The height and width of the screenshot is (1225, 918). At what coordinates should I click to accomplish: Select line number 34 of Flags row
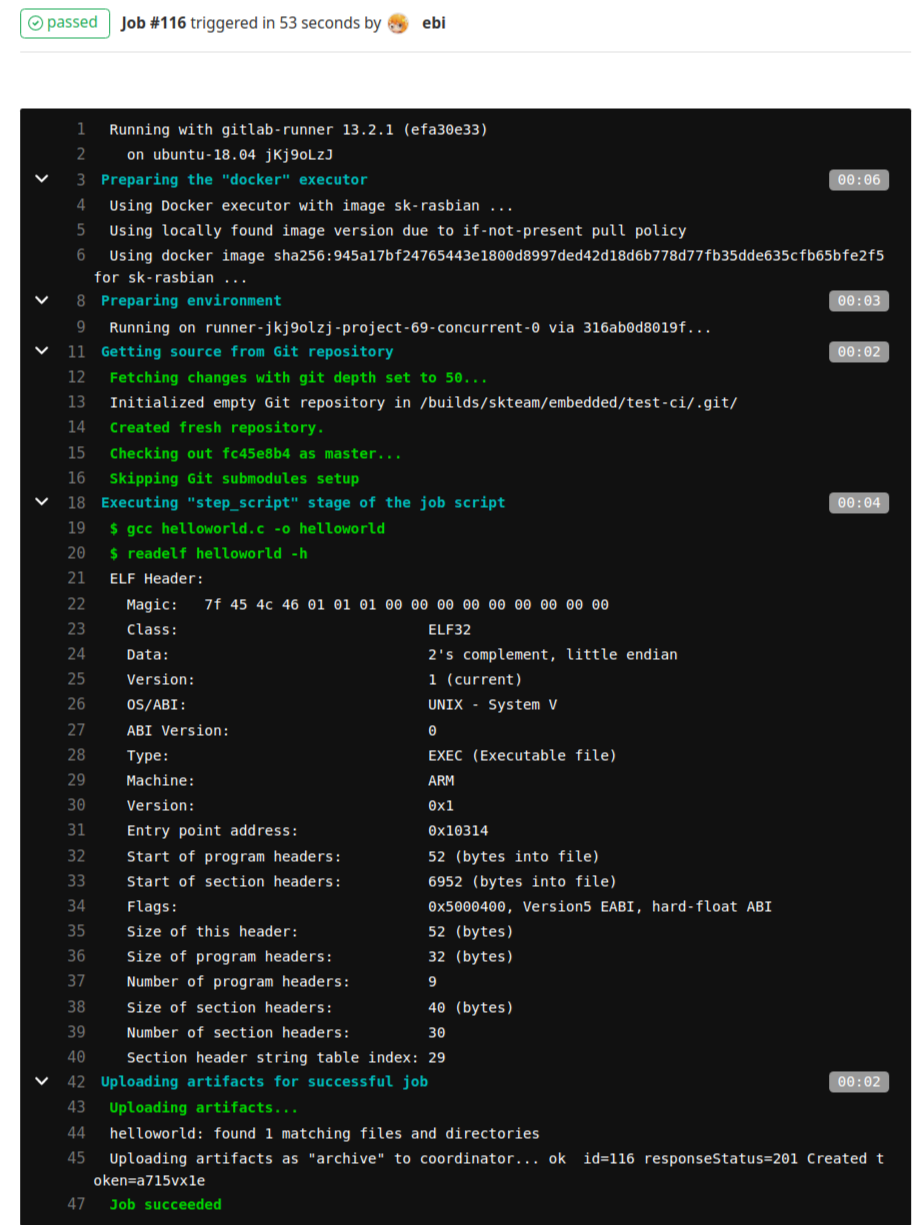[77, 906]
